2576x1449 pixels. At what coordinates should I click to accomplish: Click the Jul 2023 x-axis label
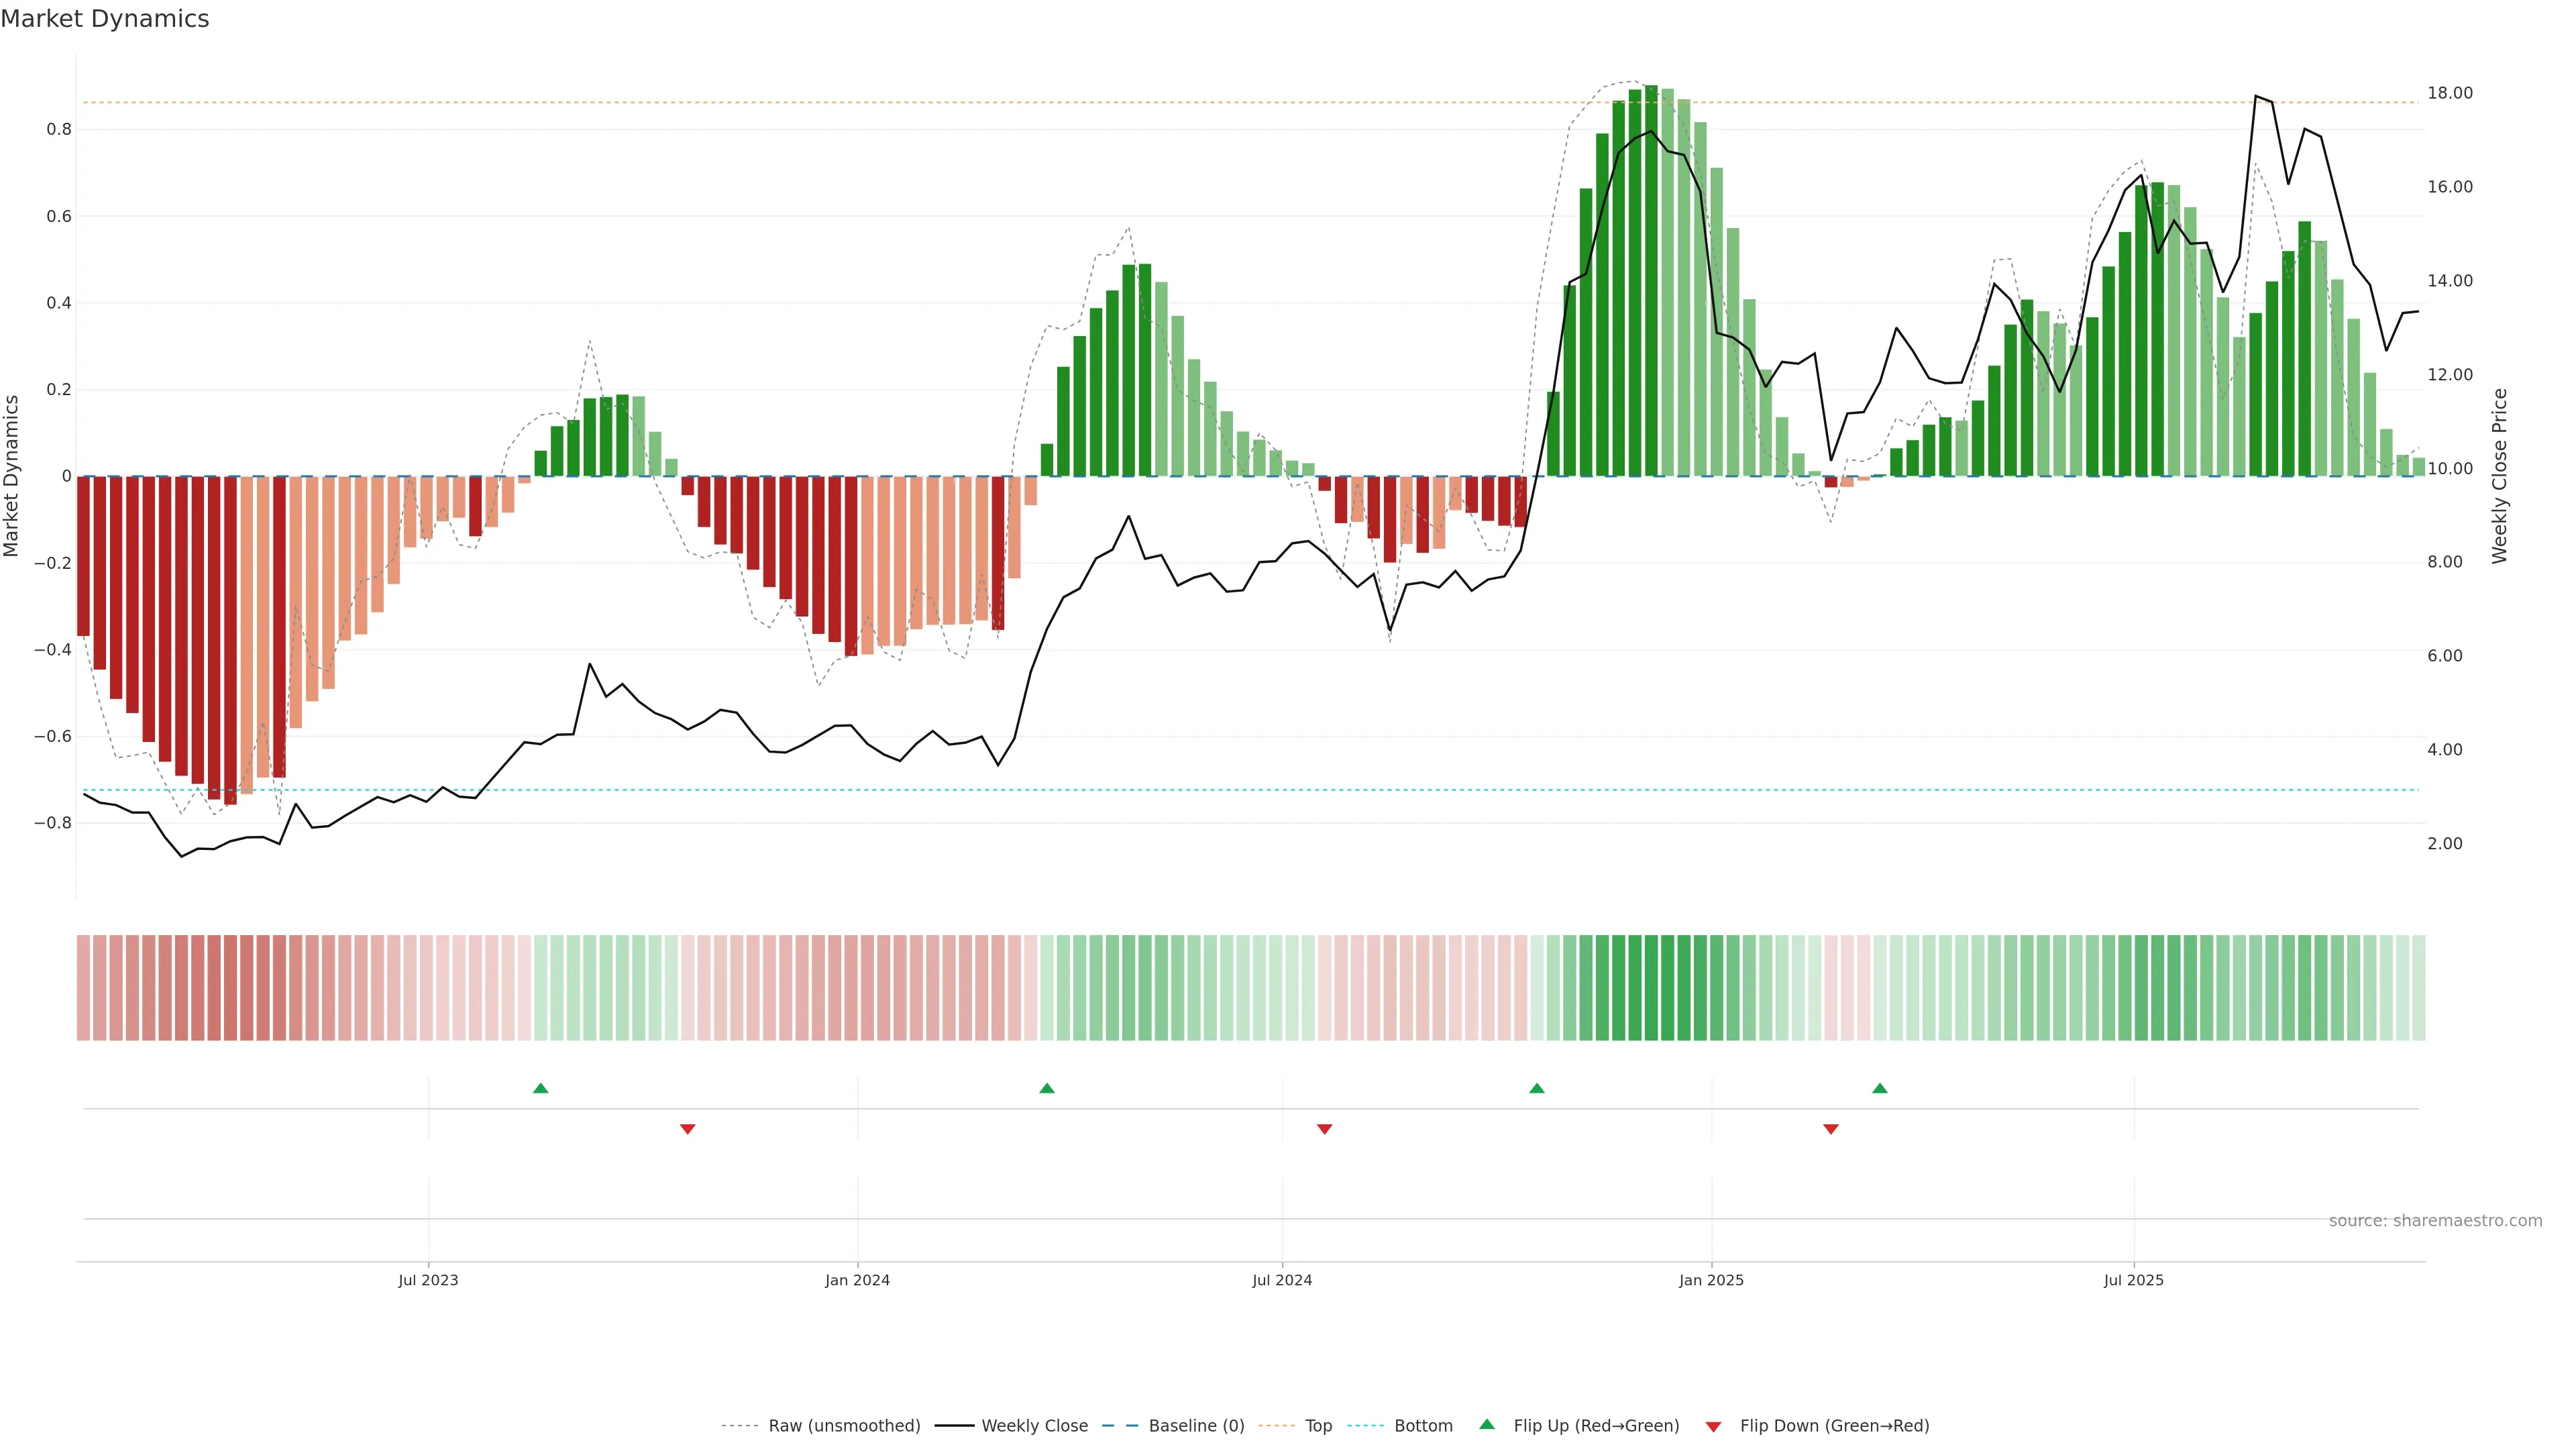428,1280
